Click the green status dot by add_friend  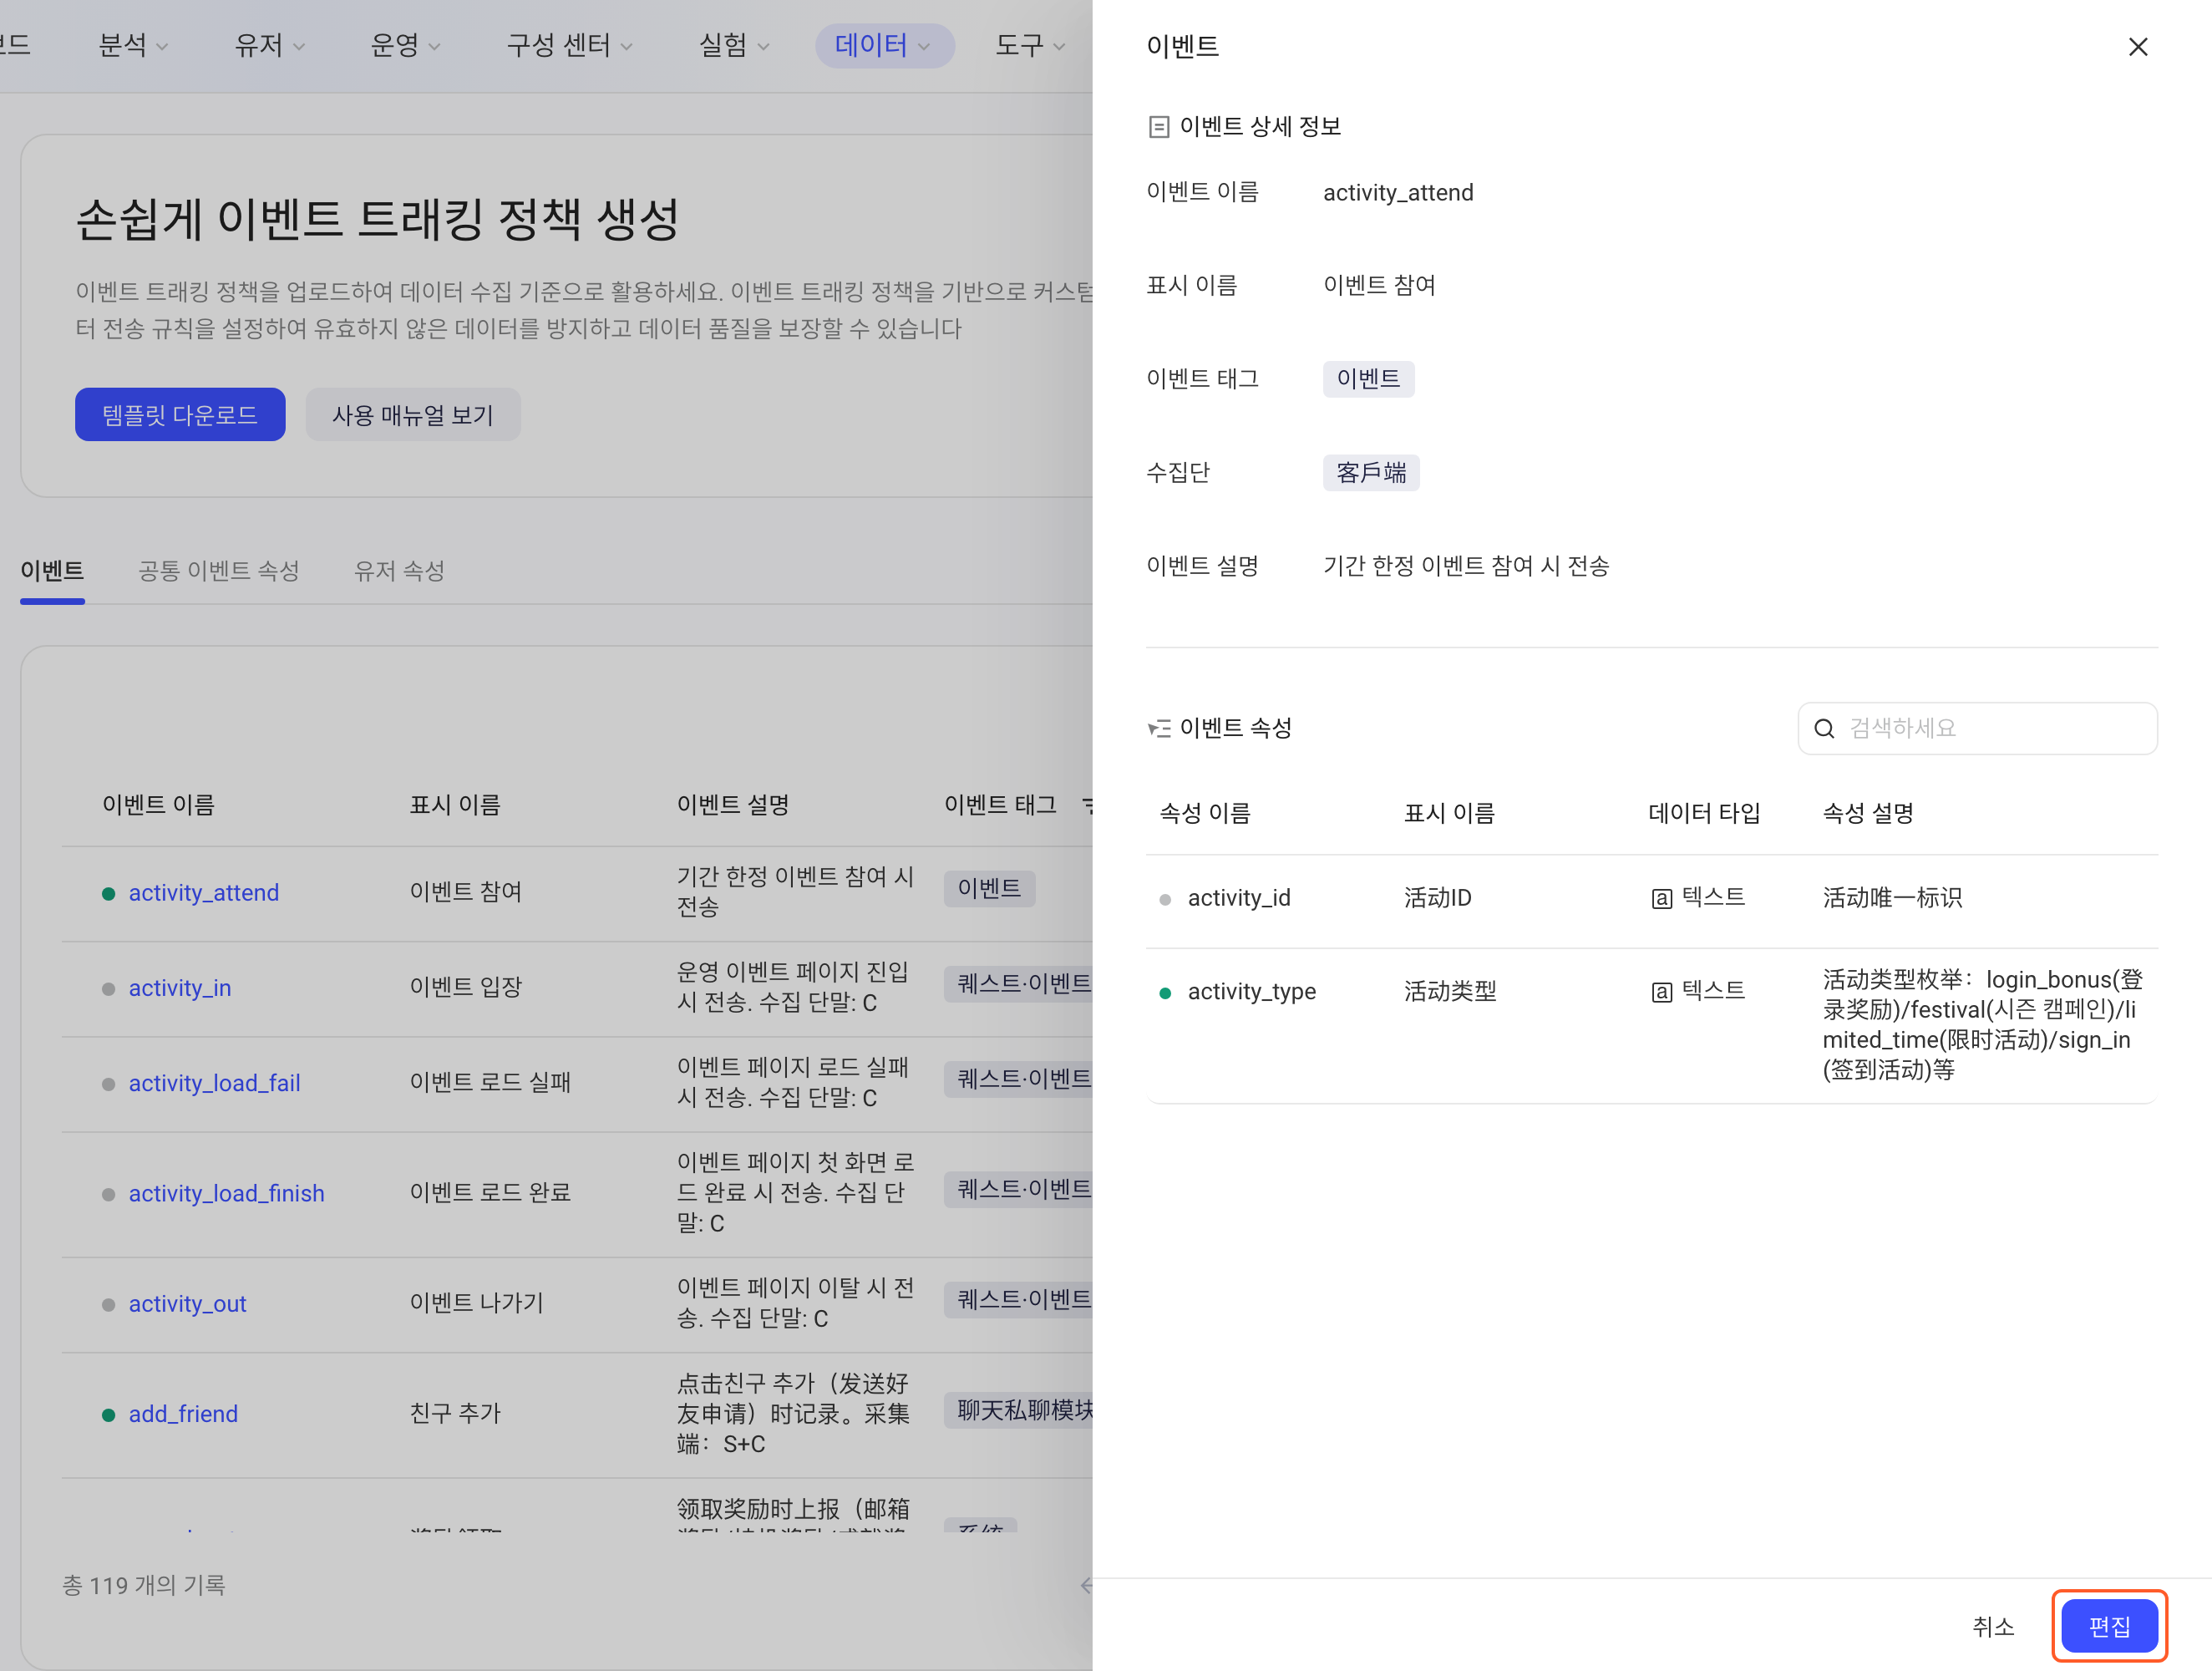(x=108, y=1414)
